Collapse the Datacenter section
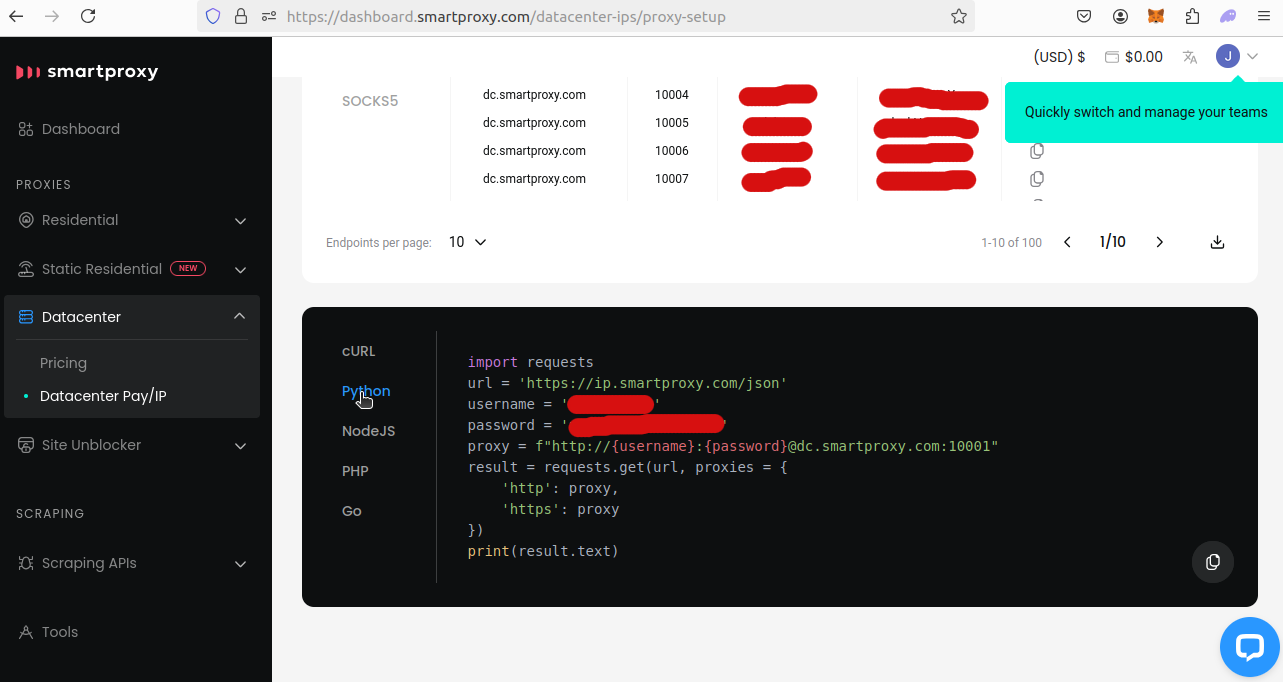Viewport: 1283px width, 682px height. pyautogui.click(x=239, y=316)
